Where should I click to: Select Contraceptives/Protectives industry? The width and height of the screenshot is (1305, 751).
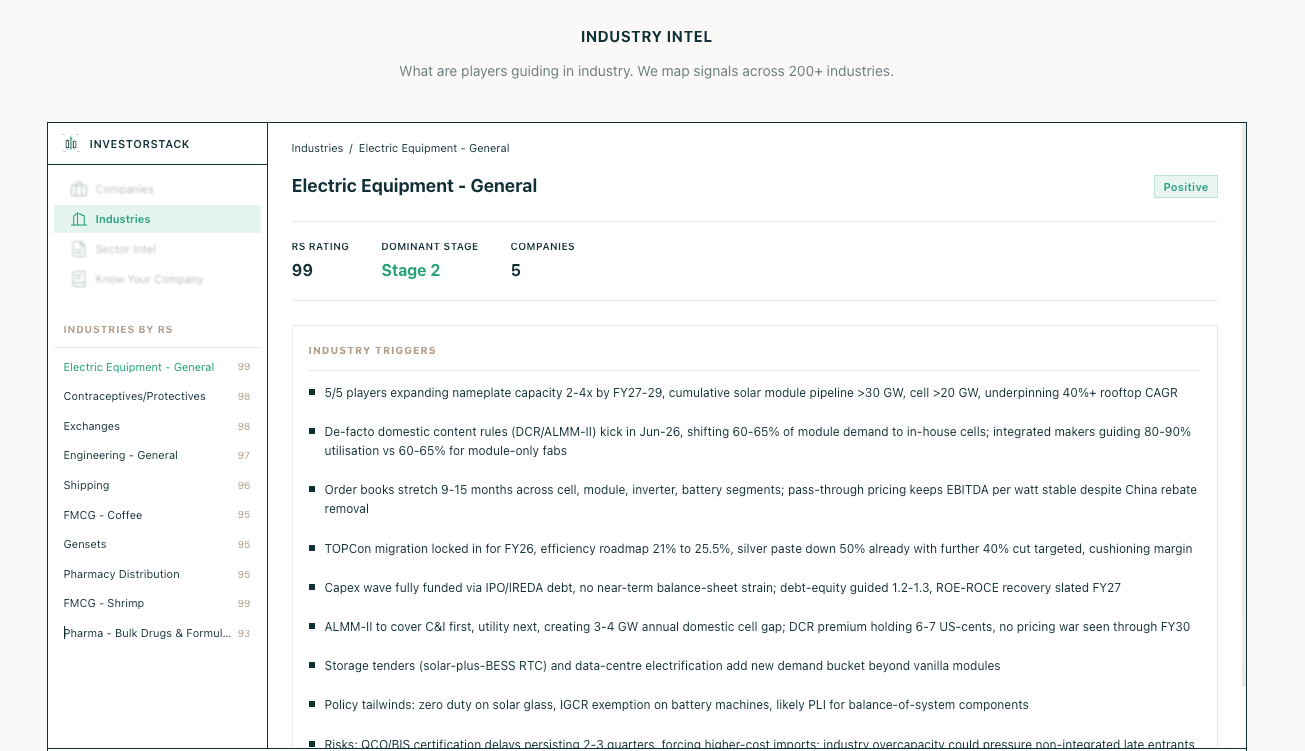point(157,396)
